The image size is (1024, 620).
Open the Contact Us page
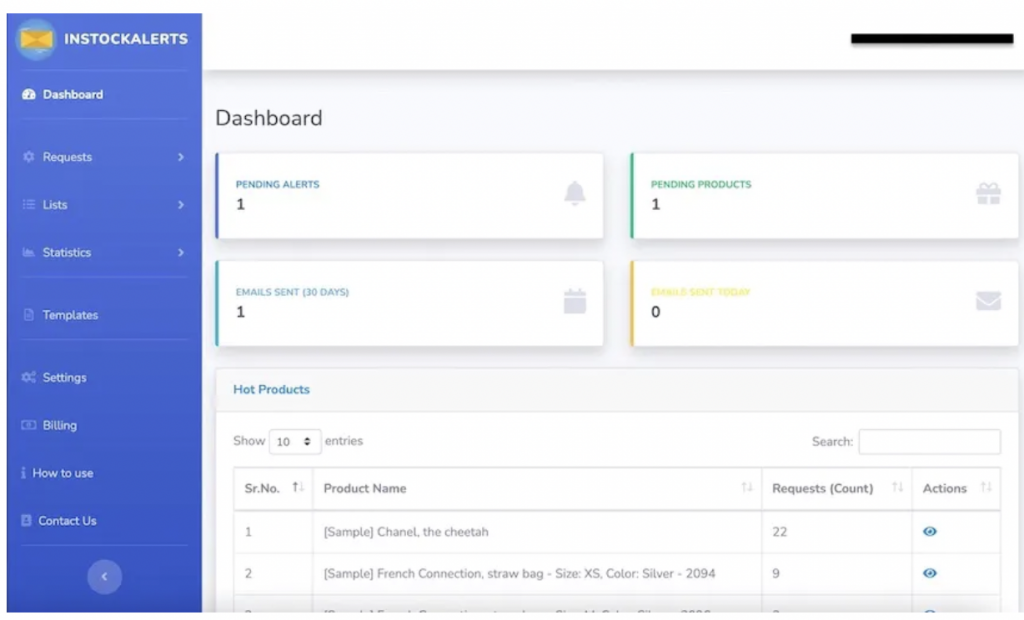click(67, 521)
